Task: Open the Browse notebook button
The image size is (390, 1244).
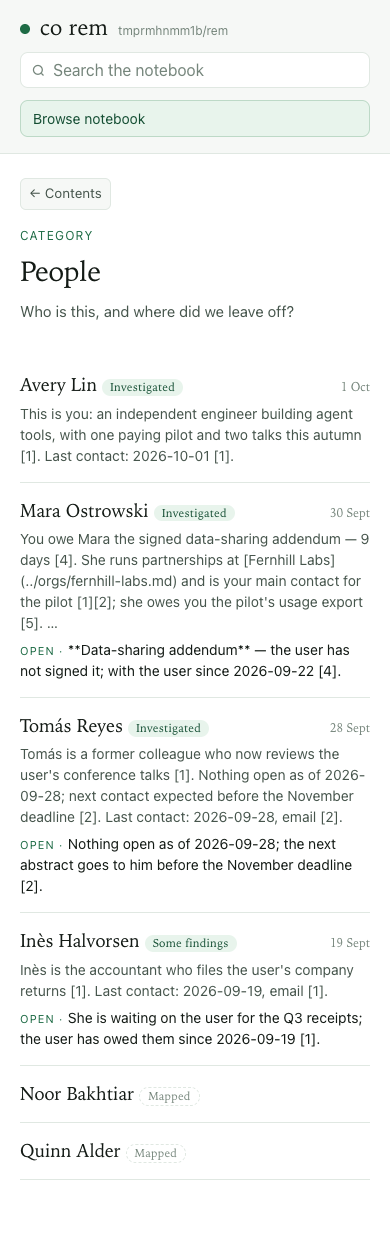Action: point(195,119)
